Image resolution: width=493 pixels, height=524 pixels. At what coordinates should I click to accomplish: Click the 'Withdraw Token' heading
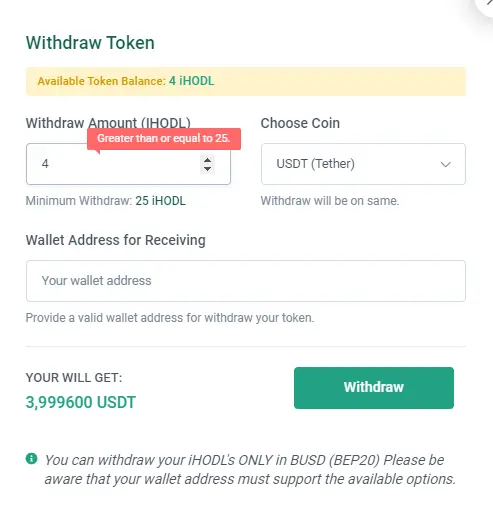click(x=90, y=43)
